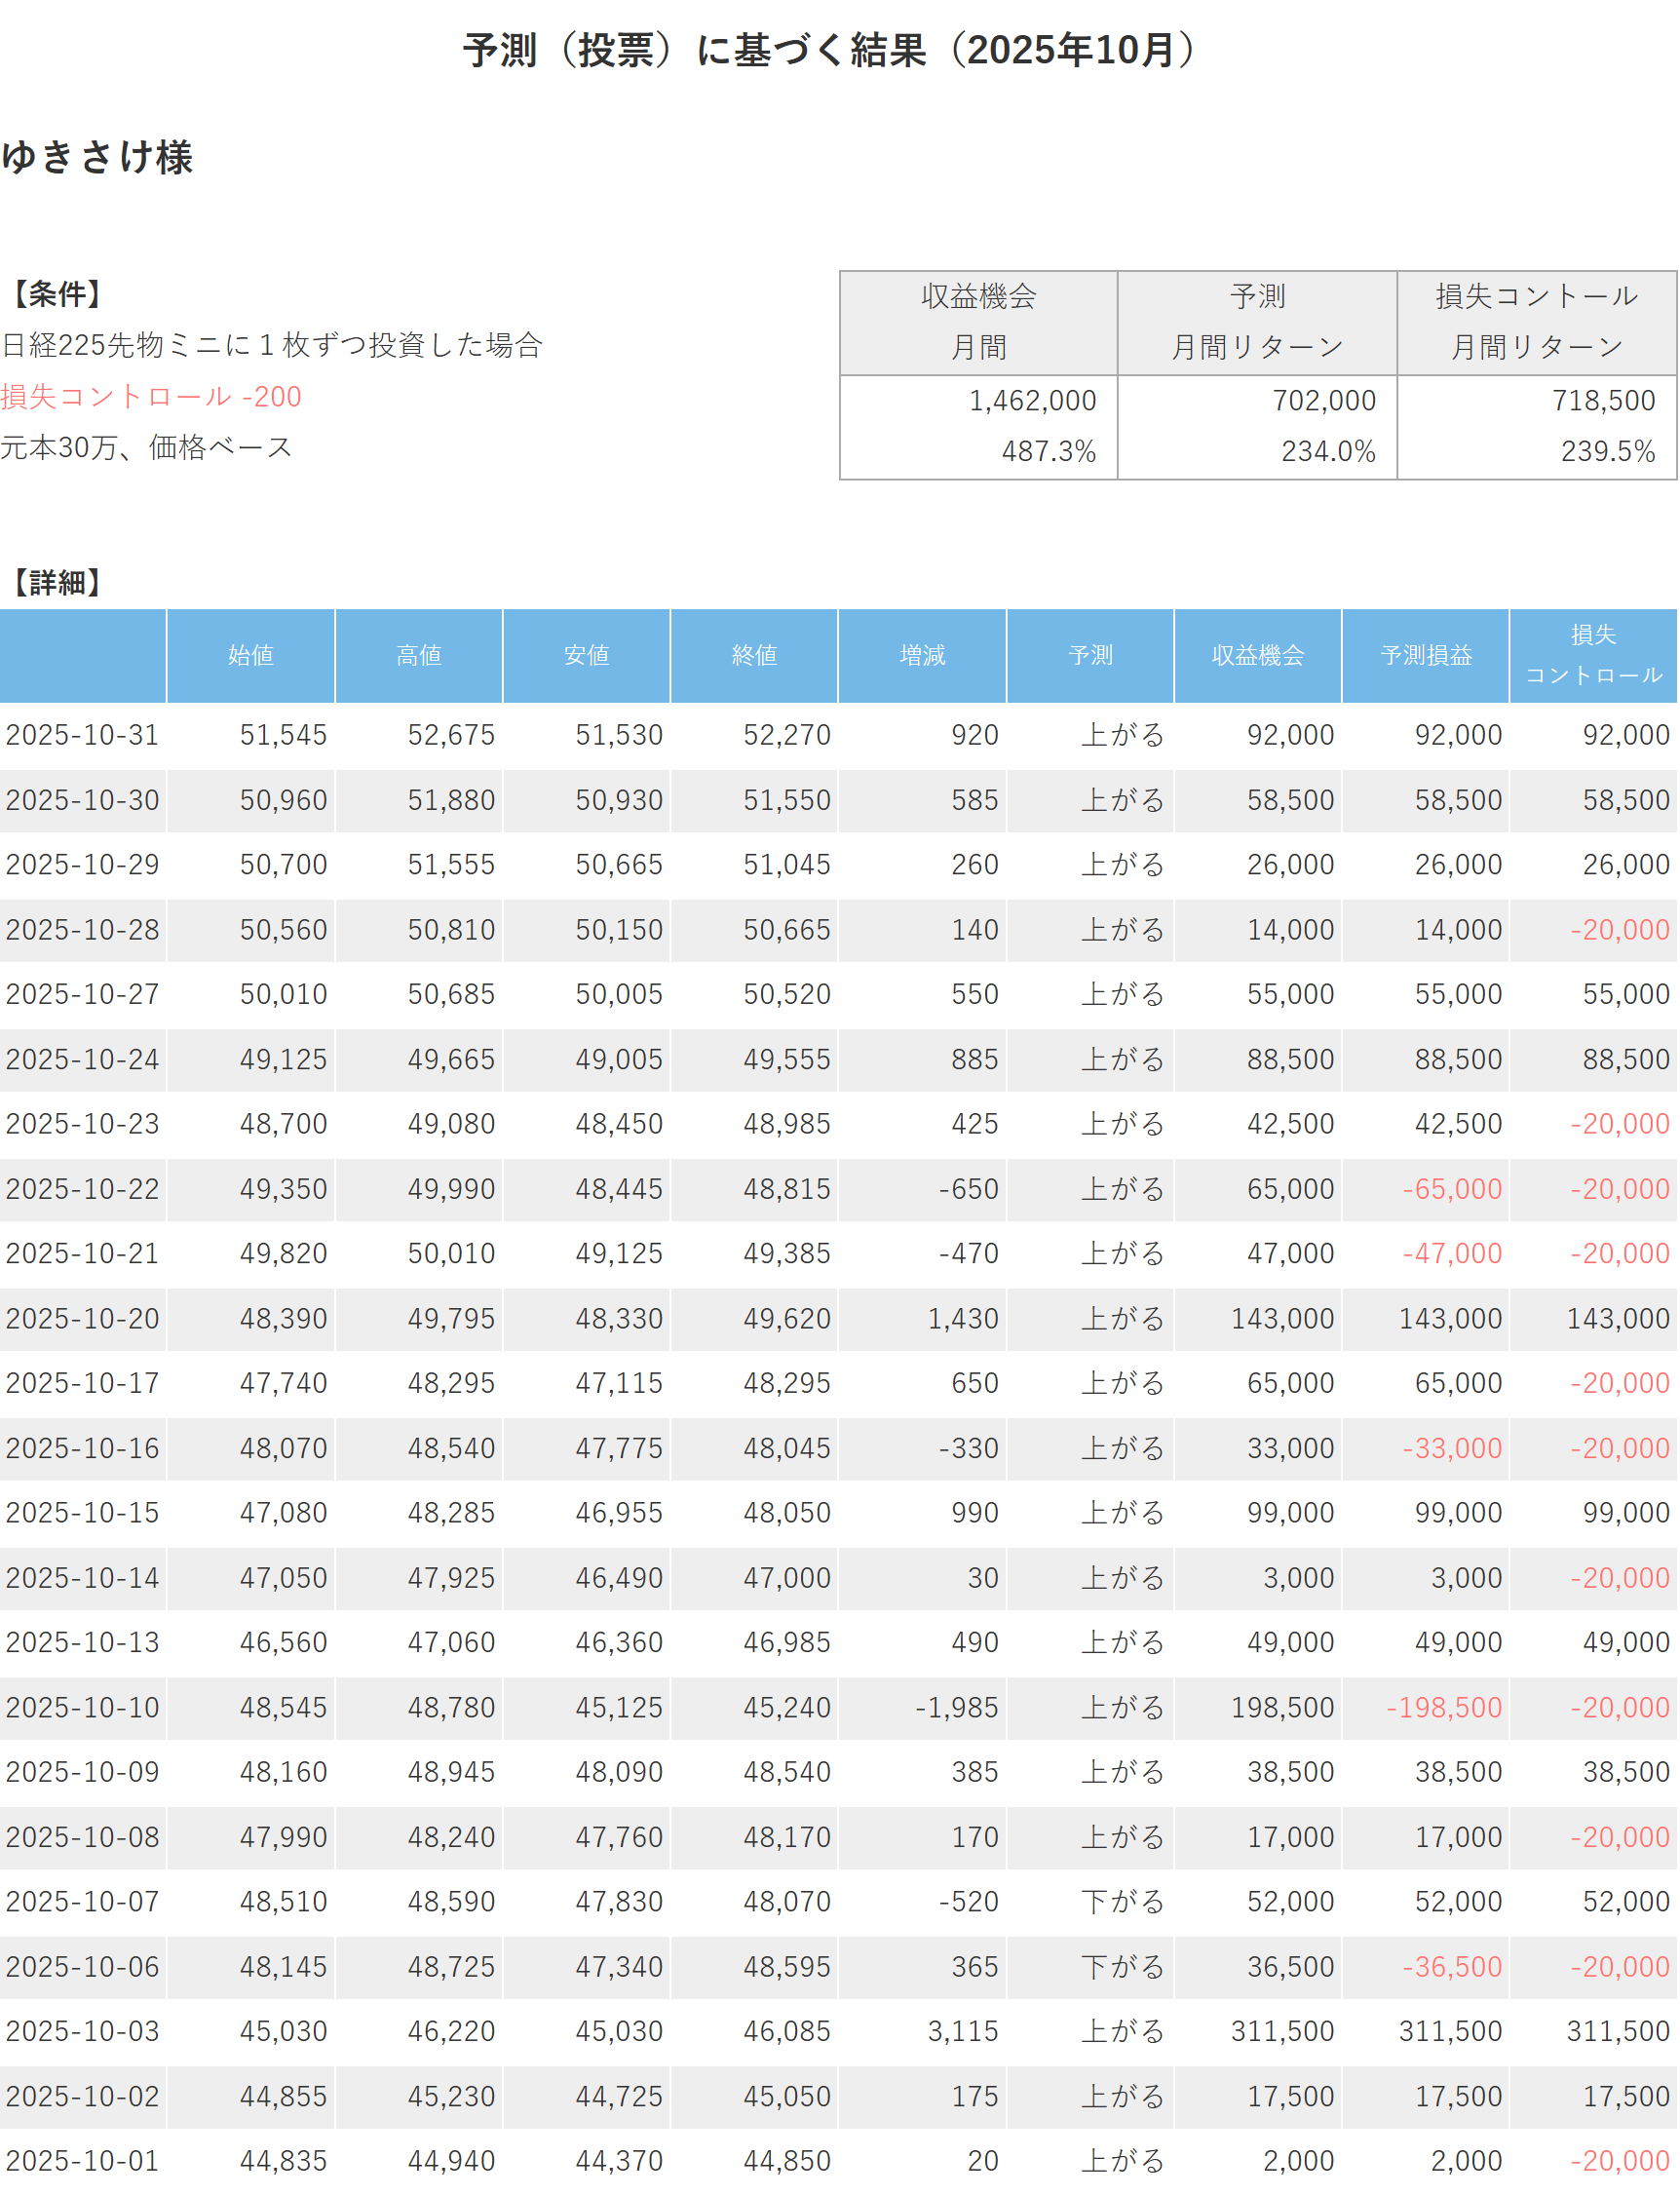1680x2196 pixels.
Task: Click the 2025-10-10 date cell
Action: click(x=82, y=1707)
